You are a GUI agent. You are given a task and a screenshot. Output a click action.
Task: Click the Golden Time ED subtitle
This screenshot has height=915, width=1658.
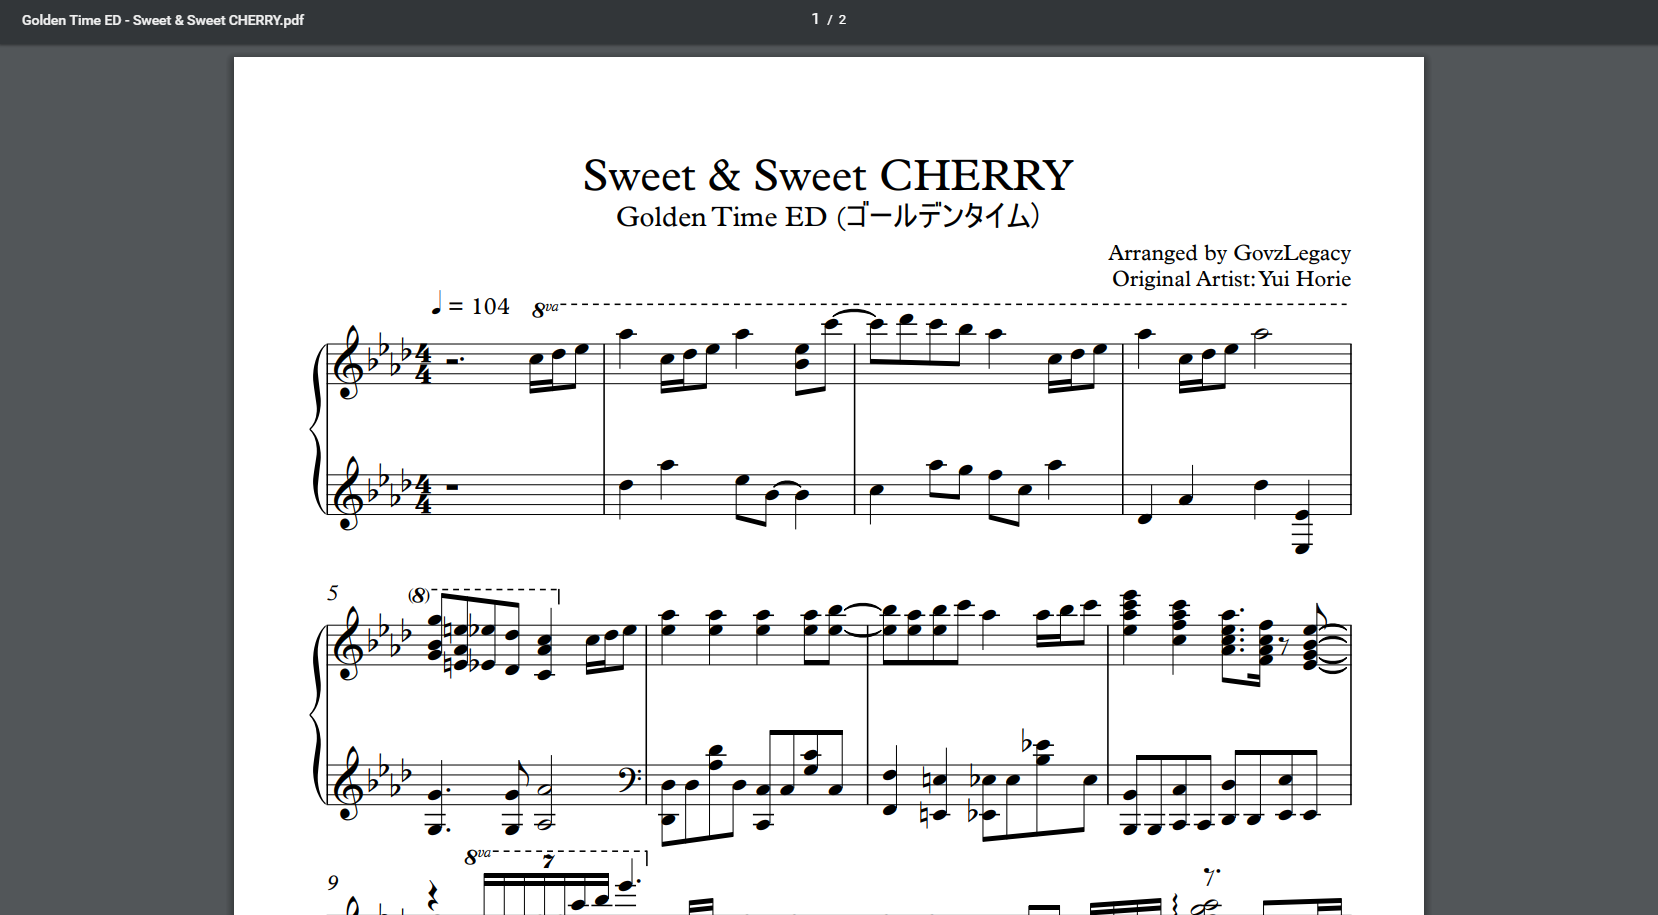click(x=828, y=217)
